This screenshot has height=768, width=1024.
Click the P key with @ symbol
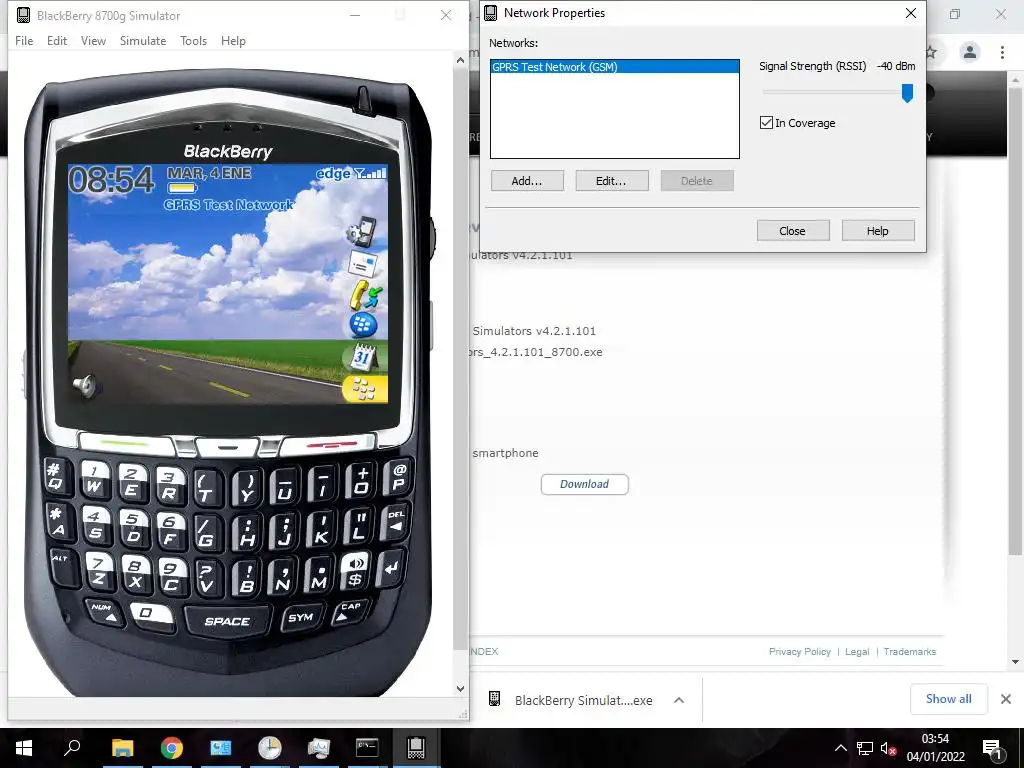point(398,476)
